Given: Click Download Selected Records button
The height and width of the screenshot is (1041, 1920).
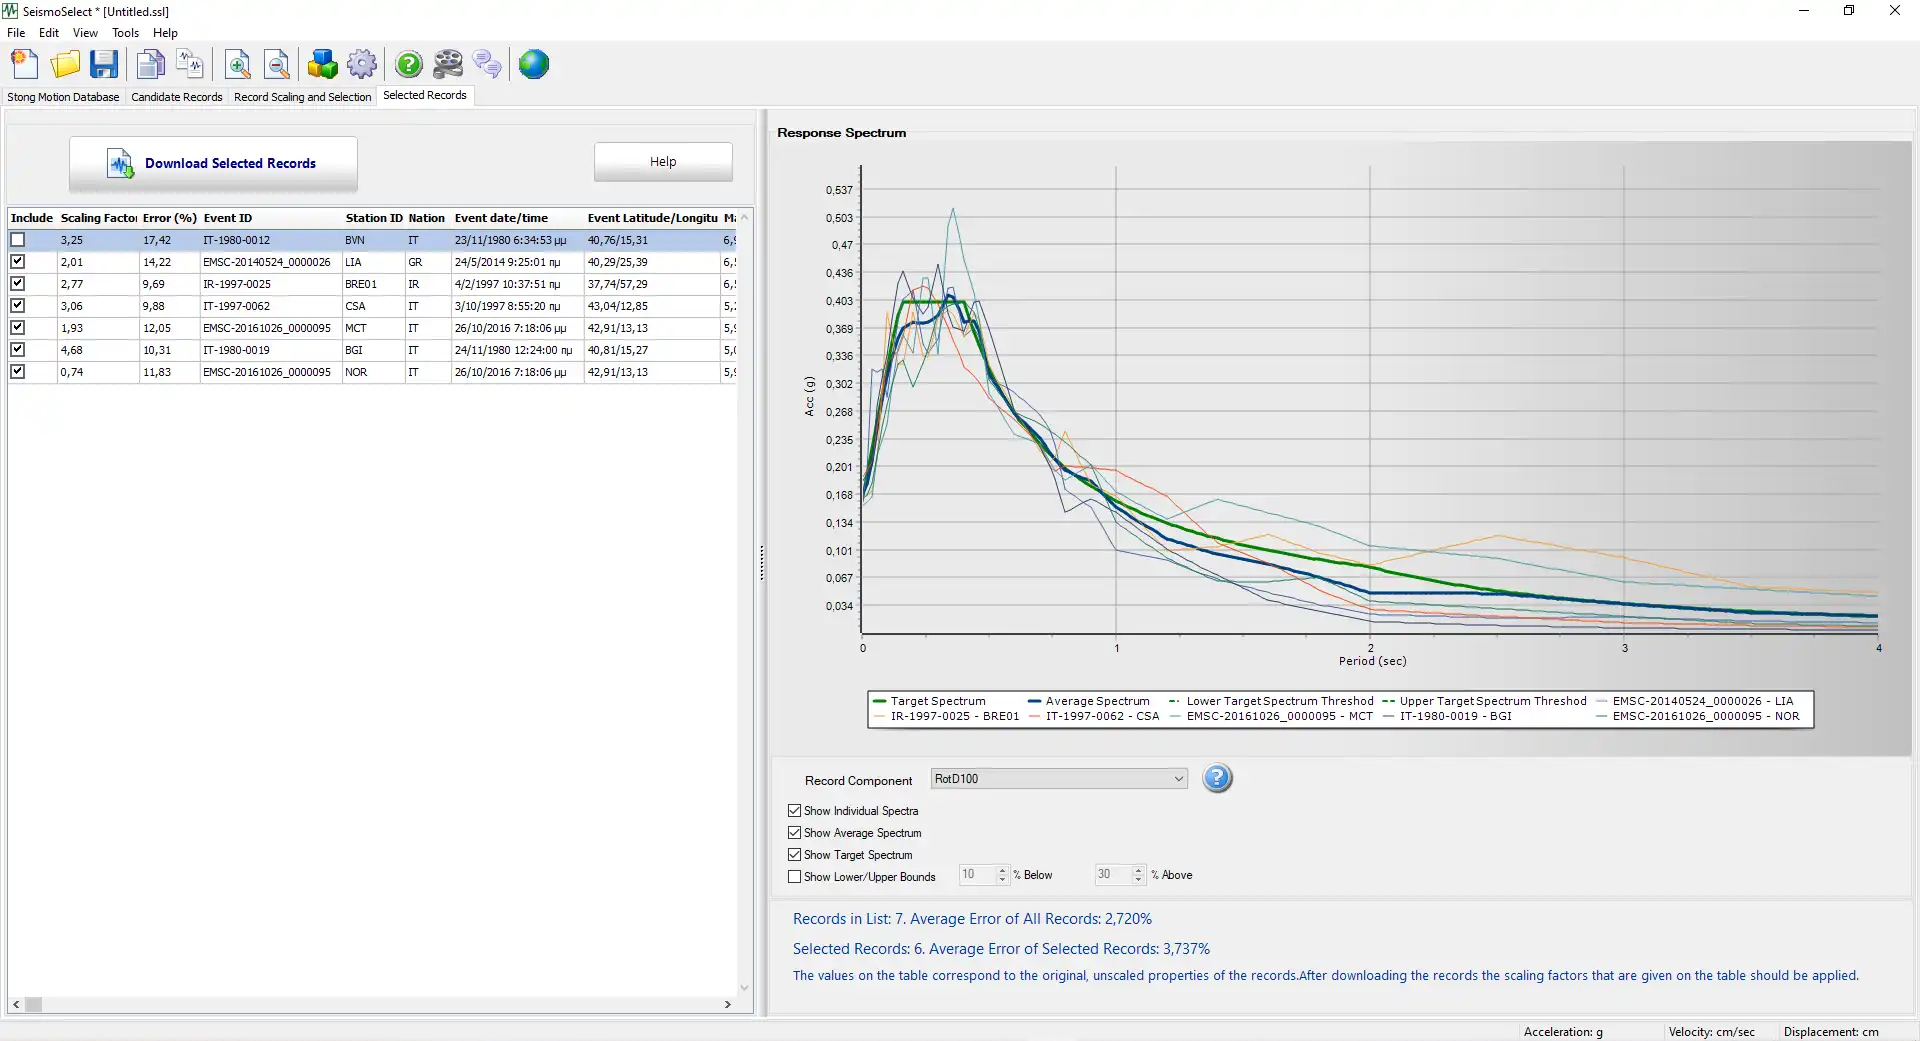Looking at the screenshot, I should pyautogui.click(x=213, y=164).
